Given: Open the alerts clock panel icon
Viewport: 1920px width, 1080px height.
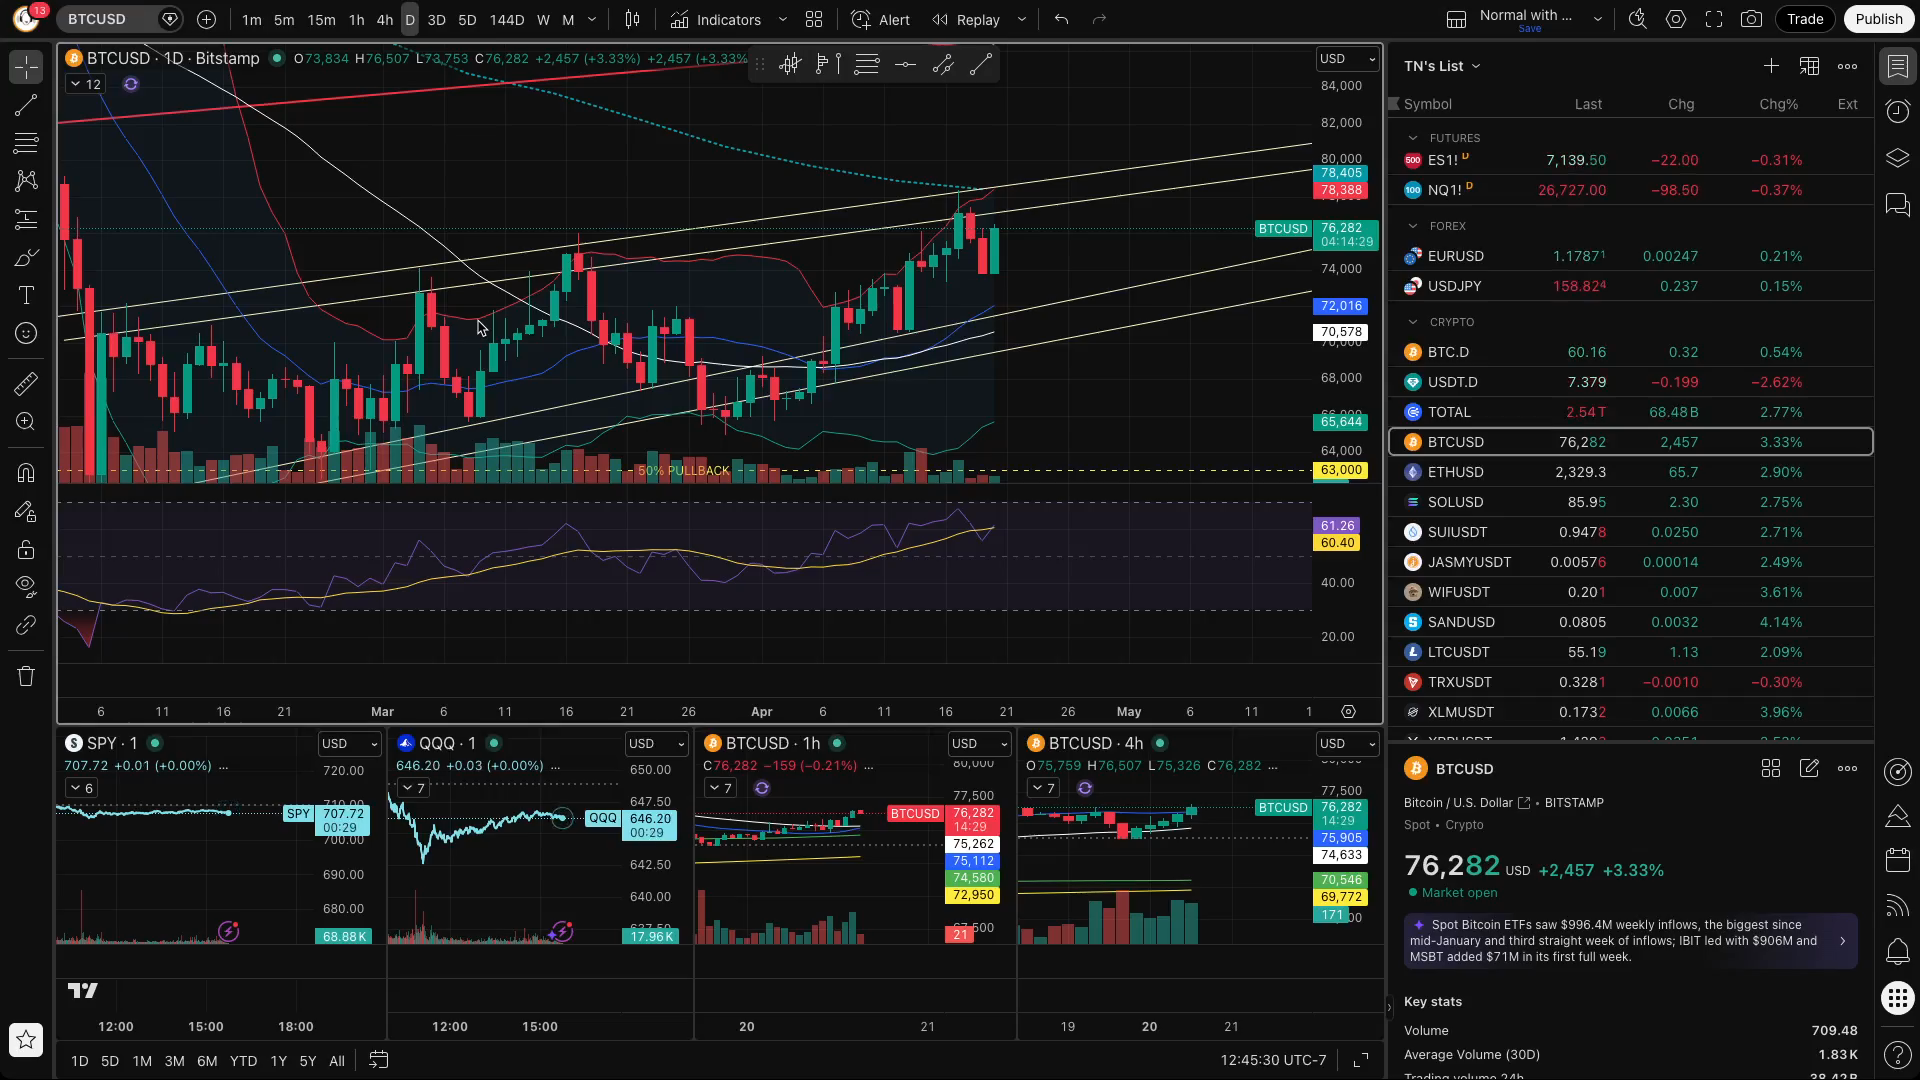Looking at the screenshot, I should click(1897, 111).
